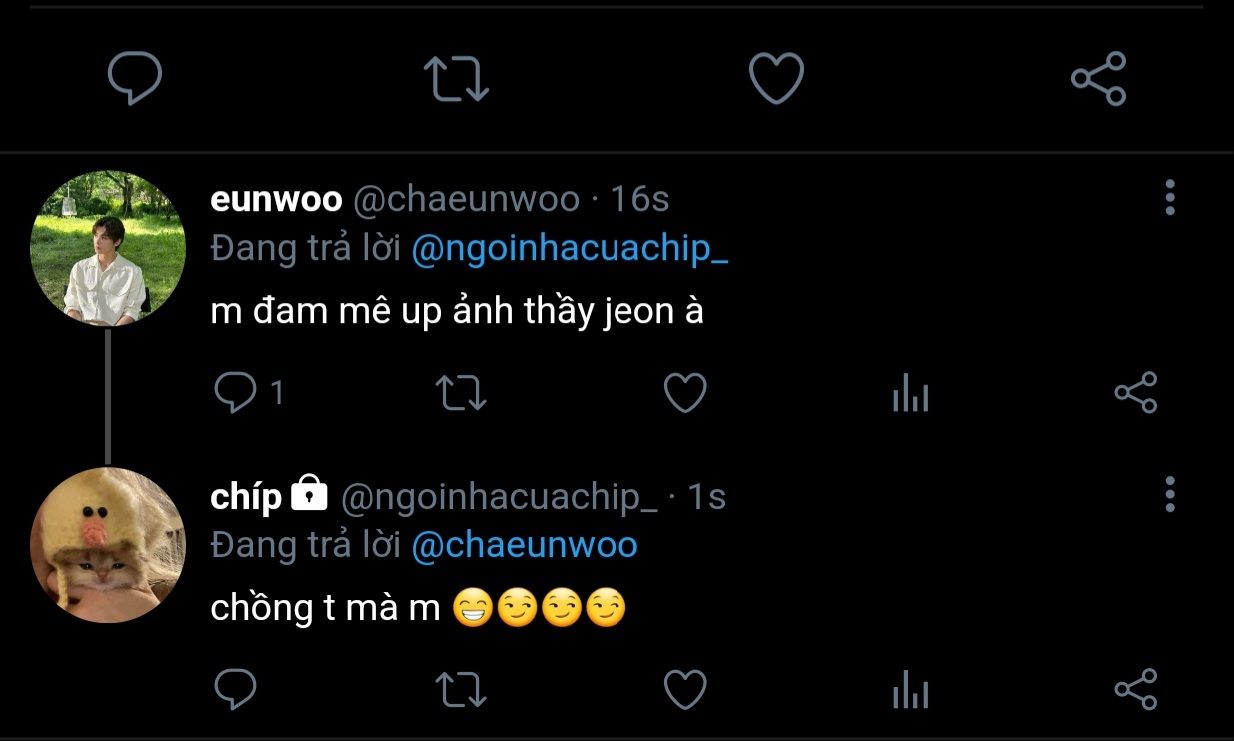1234x741 pixels.
Task: Share chíp's tweet
Action: 1135,690
